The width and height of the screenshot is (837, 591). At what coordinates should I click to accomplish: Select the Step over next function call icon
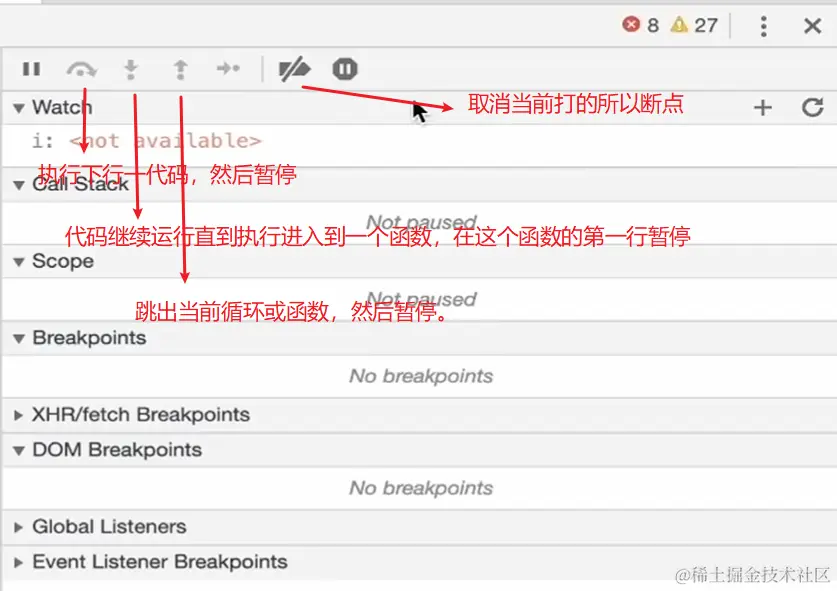coord(82,69)
